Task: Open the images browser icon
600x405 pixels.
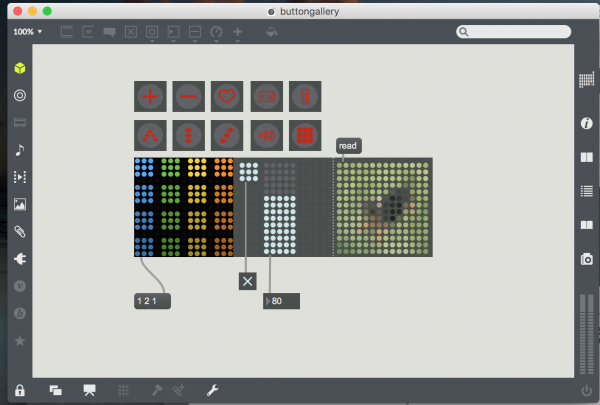Action: (20, 204)
